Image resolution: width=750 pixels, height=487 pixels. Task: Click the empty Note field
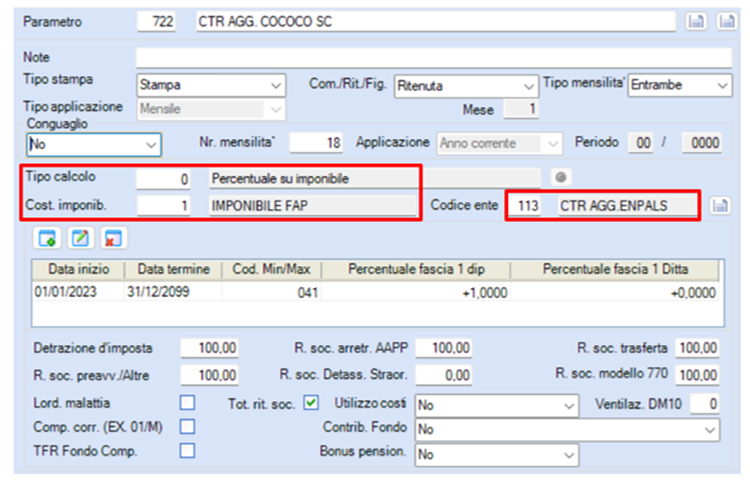click(x=433, y=57)
